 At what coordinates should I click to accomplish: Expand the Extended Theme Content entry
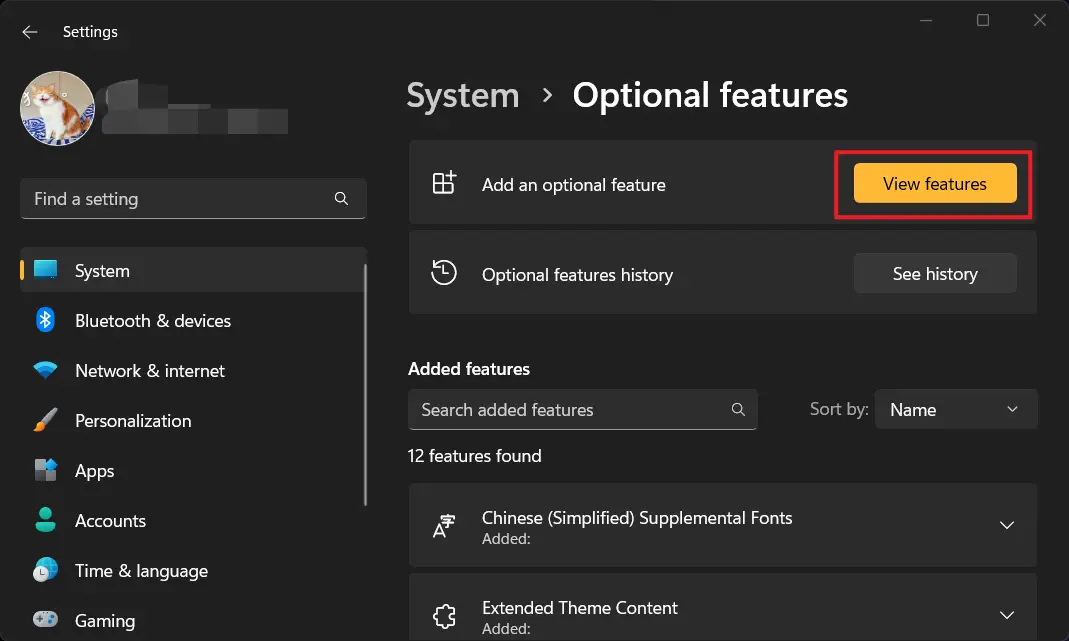(1007, 615)
